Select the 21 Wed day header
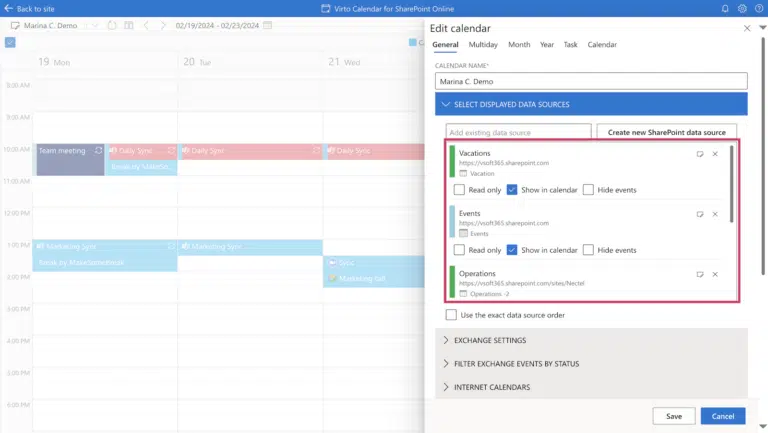Image resolution: width=768 pixels, height=433 pixels. click(x=344, y=62)
